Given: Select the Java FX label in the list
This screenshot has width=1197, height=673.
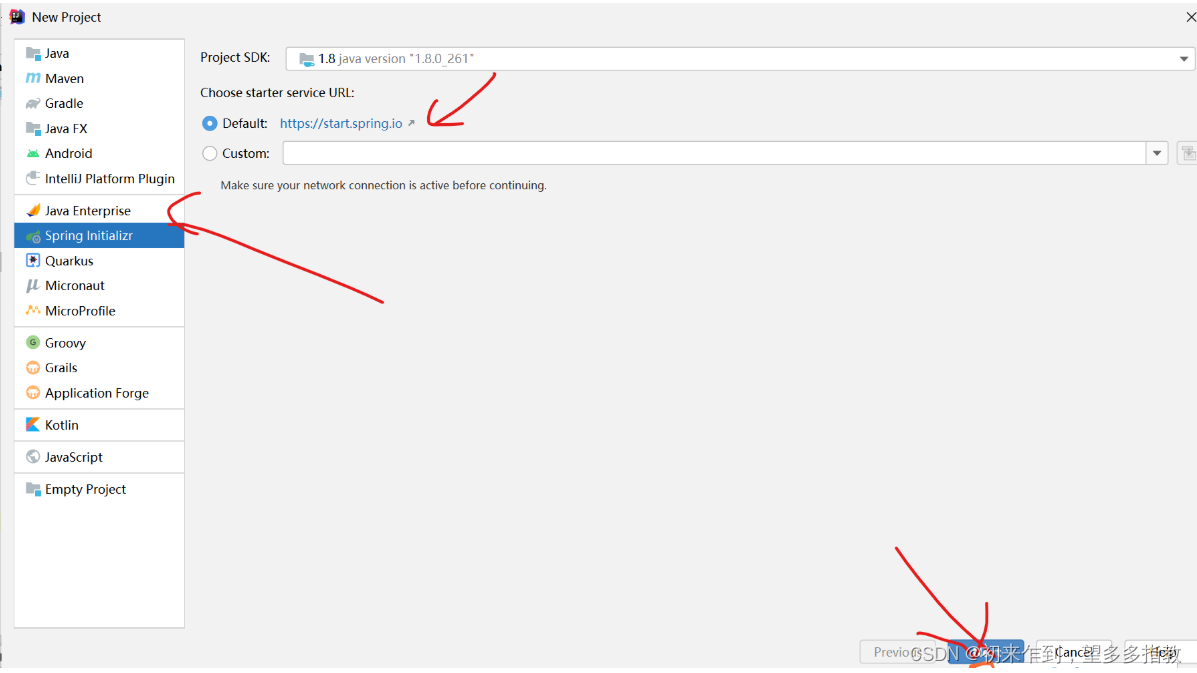Looking at the screenshot, I should coord(66,129).
